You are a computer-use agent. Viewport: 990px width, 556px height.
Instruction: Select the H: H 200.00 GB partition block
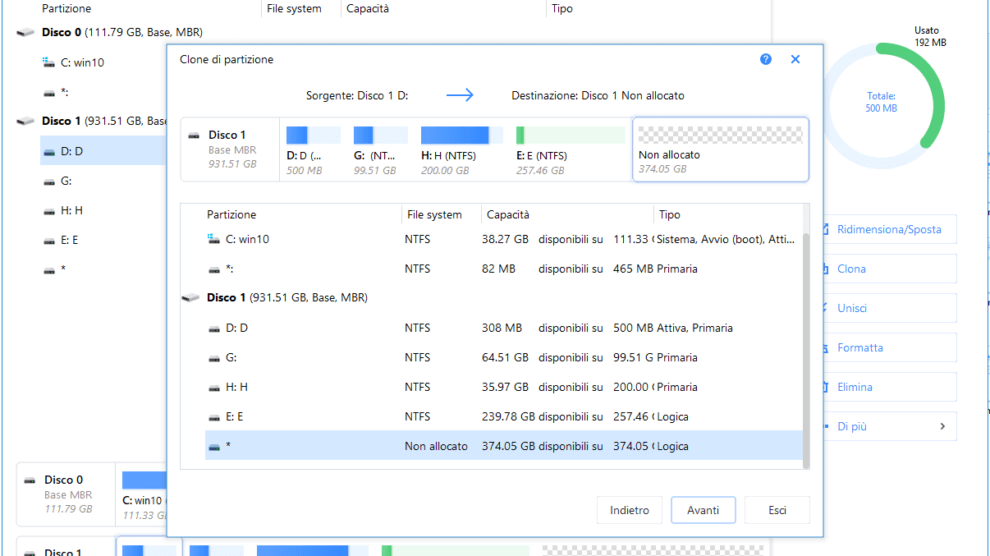462,151
